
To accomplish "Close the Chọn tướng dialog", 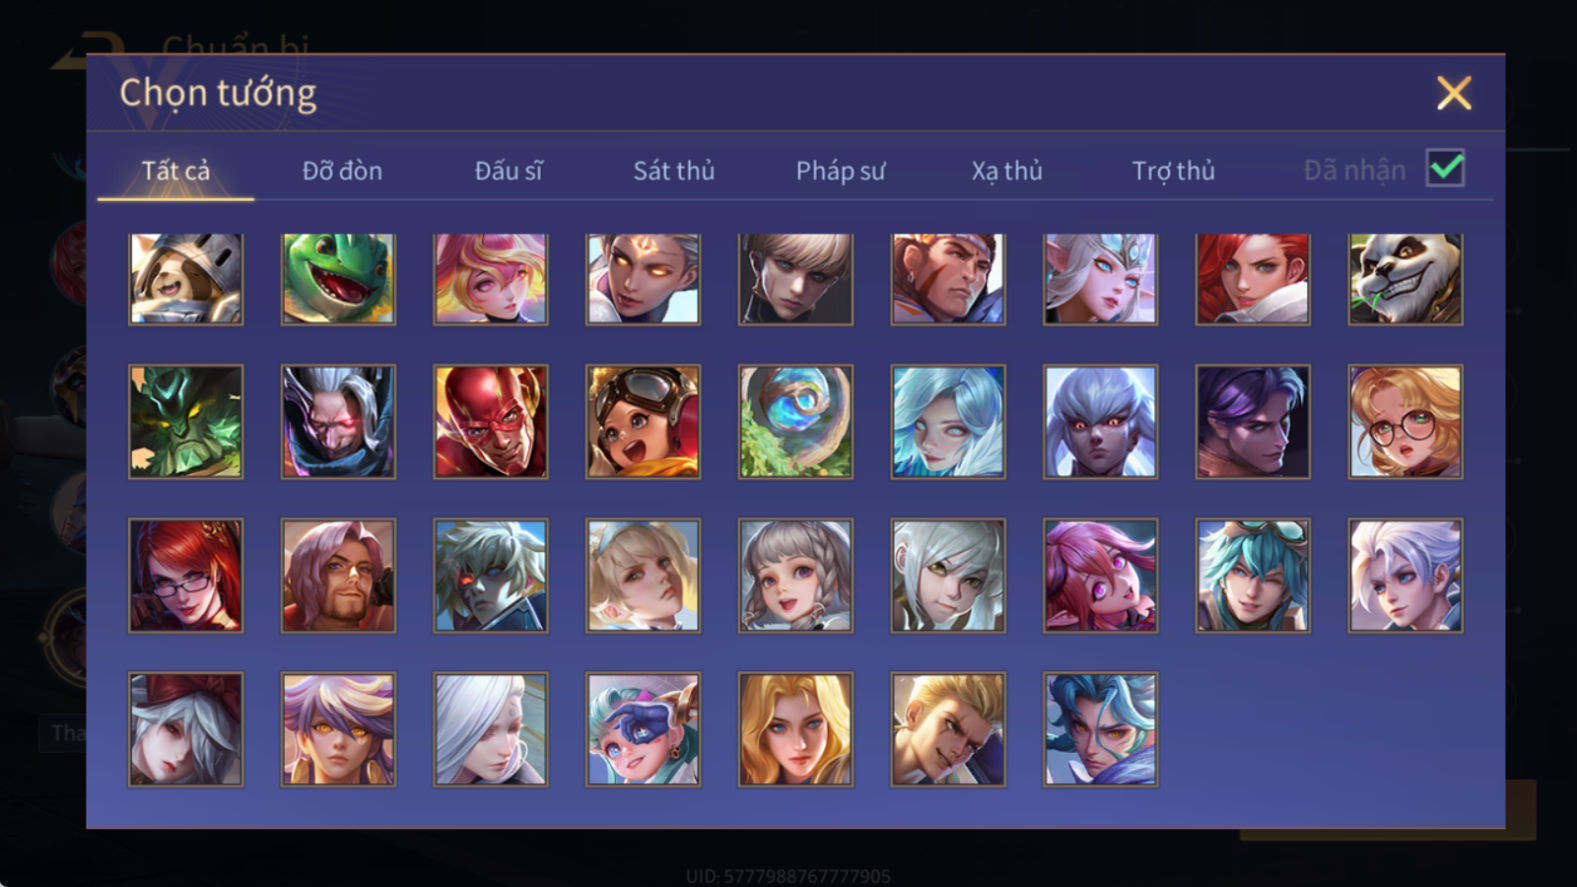I will [x=1453, y=93].
